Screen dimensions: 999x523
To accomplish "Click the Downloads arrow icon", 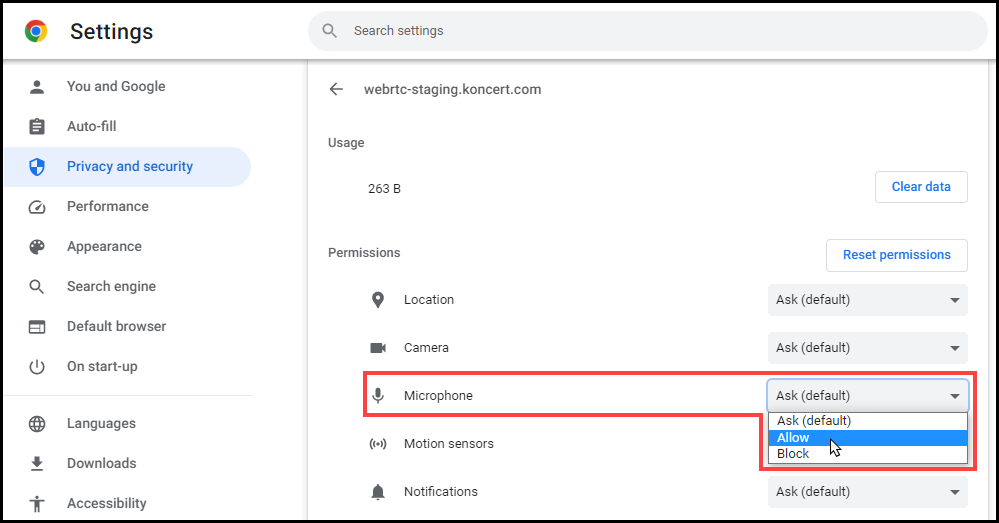I will (x=37, y=463).
